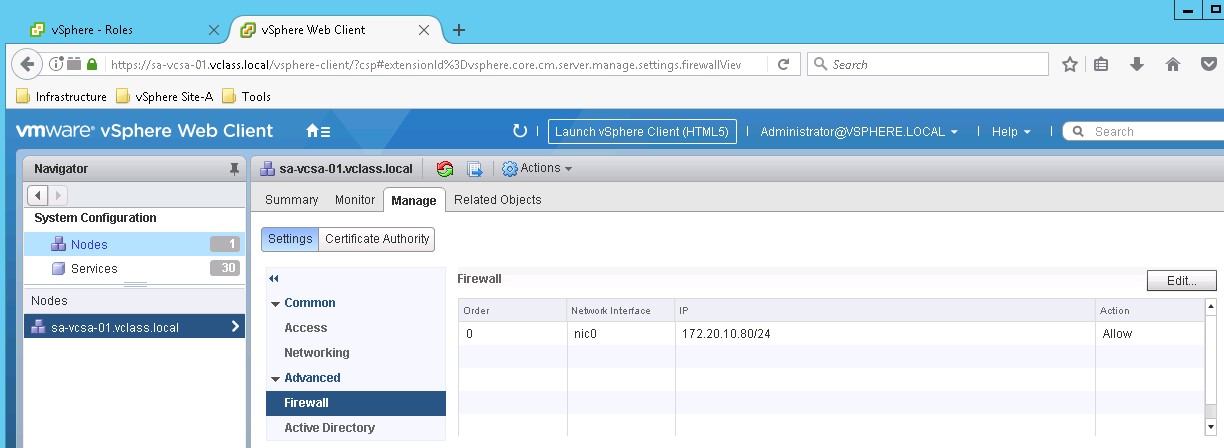Click the vSphere home menu icon
The height and width of the screenshot is (448, 1224).
point(318,131)
